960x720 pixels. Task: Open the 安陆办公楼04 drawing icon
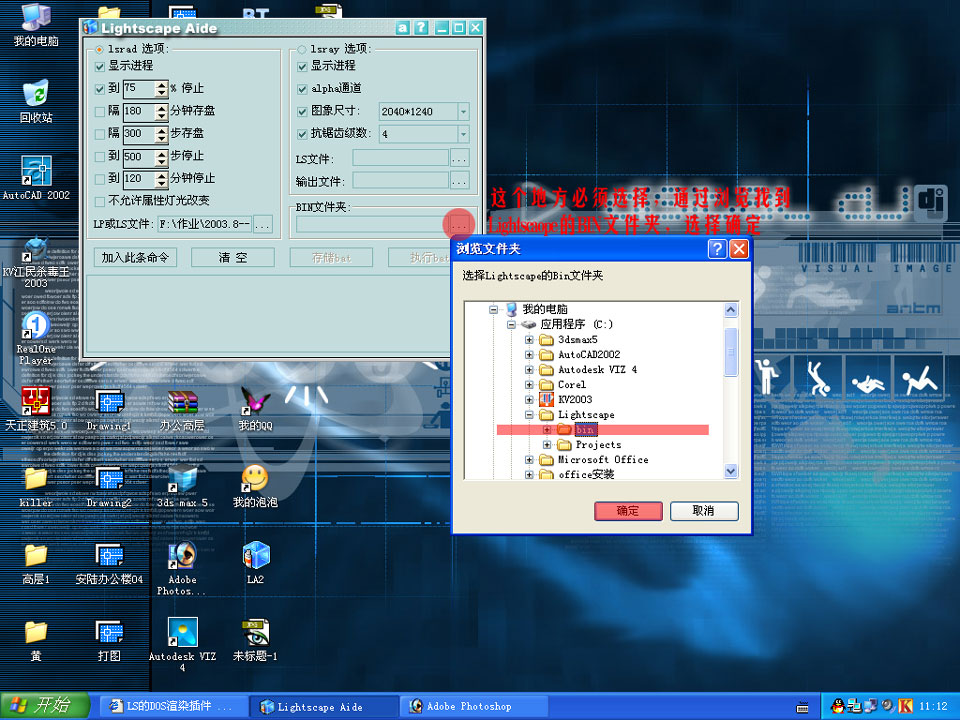(x=109, y=563)
